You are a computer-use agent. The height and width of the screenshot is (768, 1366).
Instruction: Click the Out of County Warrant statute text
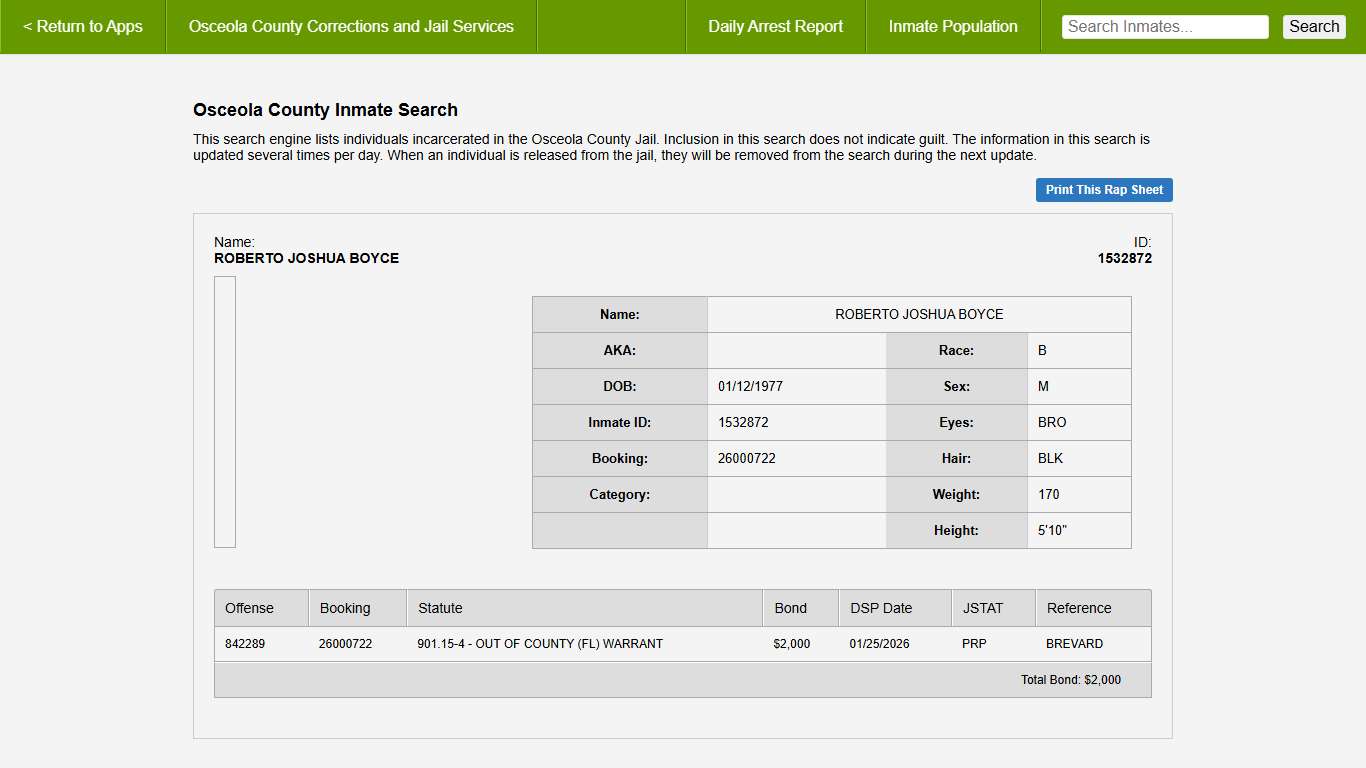coord(540,644)
